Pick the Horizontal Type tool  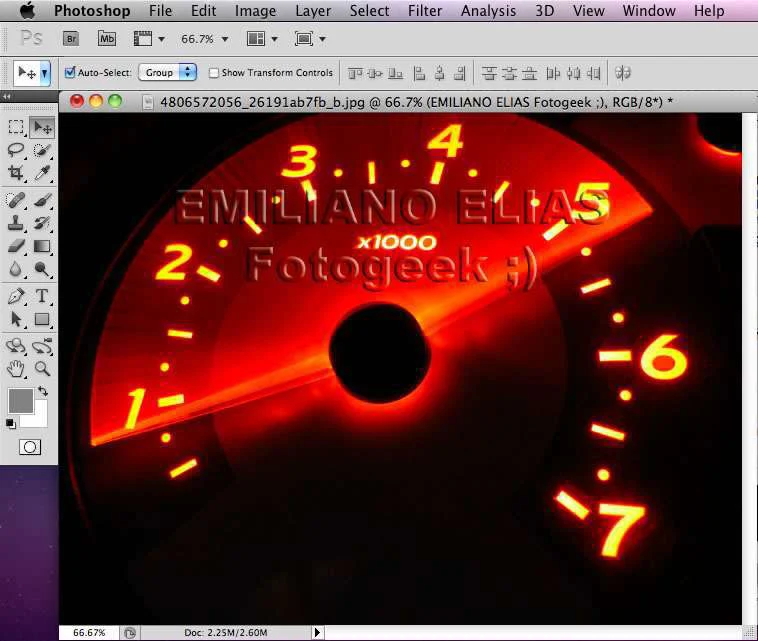pyautogui.click(x=42, y=295)
